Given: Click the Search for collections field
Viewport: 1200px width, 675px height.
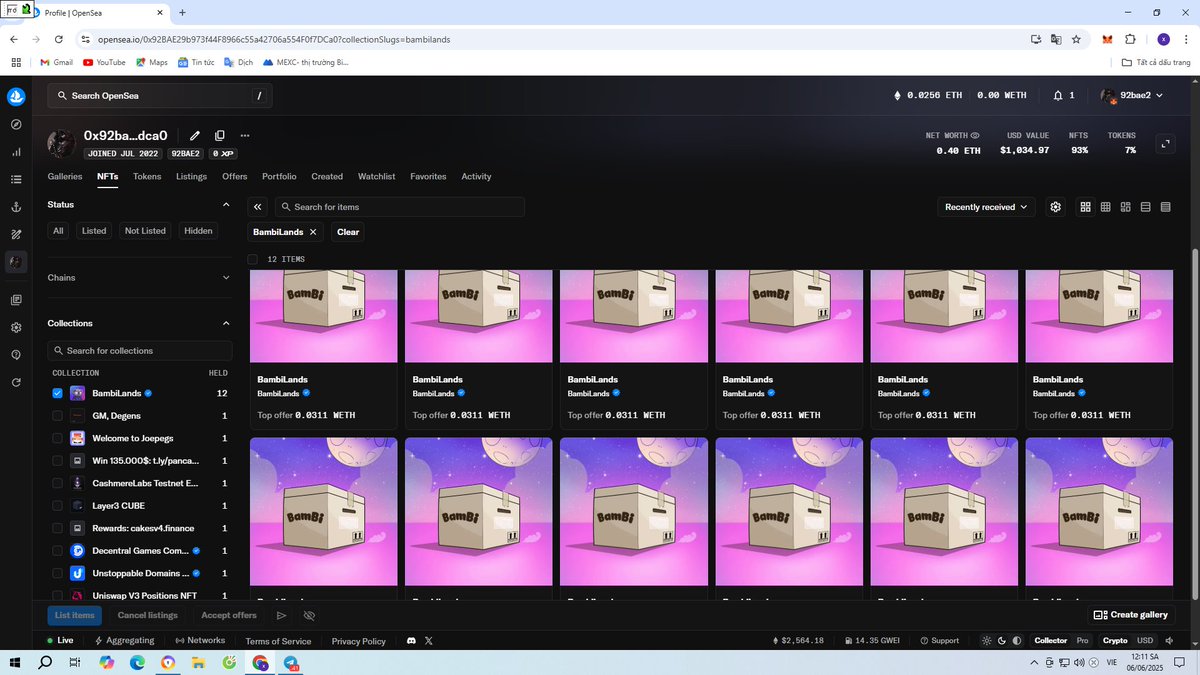Looking at the screenshot, I should click(x=140, y=351).
